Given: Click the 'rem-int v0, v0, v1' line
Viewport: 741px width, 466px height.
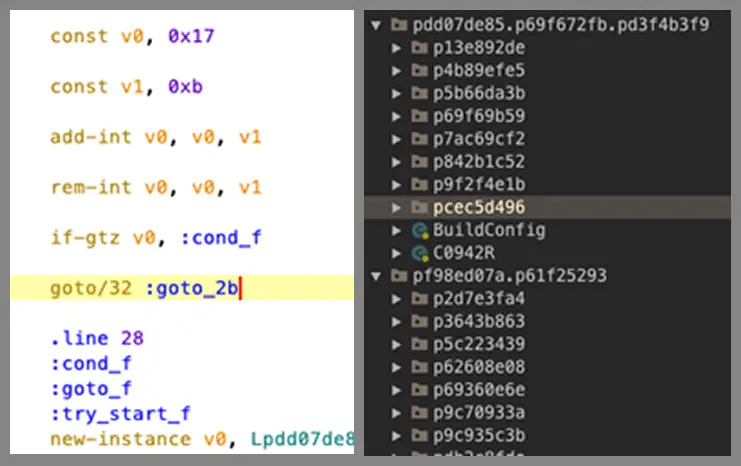Looking at the screenshot, I should tap(155, 188).
